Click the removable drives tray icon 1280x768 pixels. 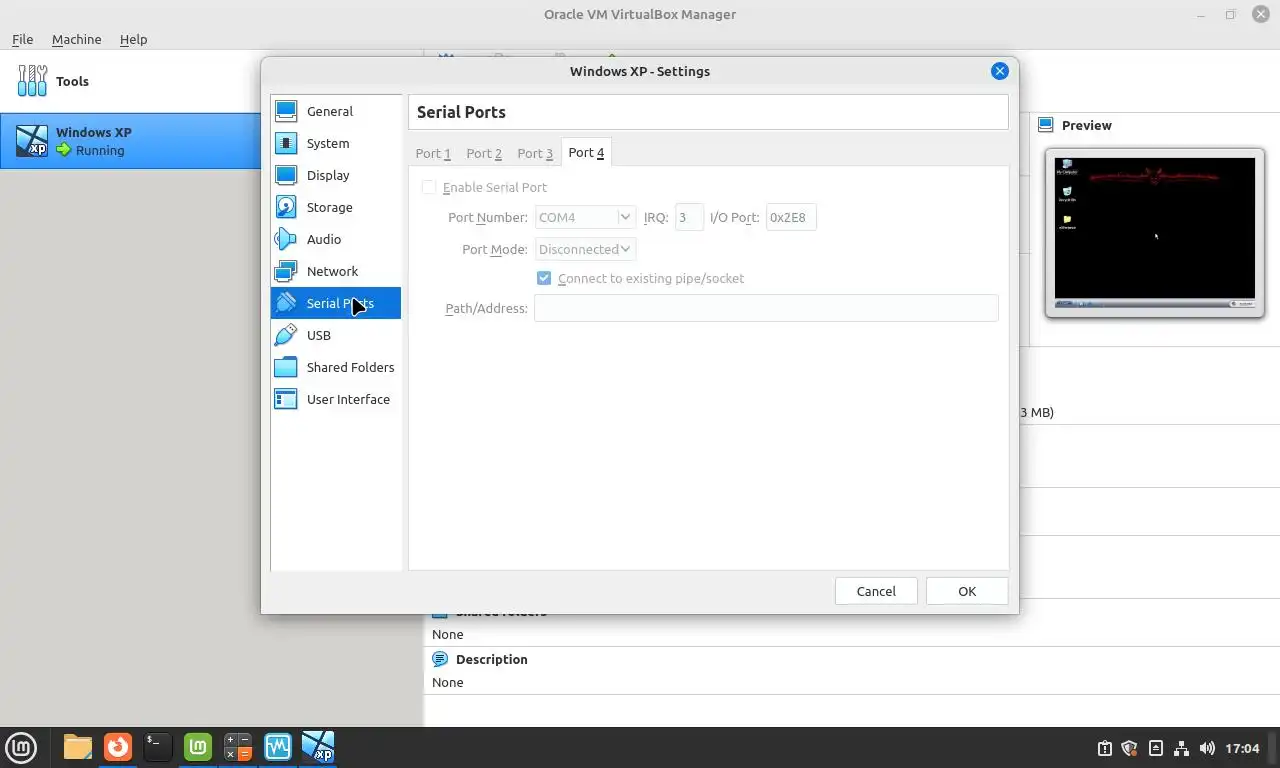(x=1156, y=748)
